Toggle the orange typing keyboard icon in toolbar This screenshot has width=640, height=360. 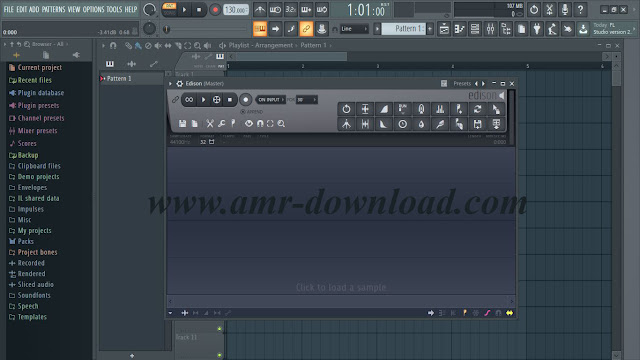pyautogui.click(x=260, y=29)
